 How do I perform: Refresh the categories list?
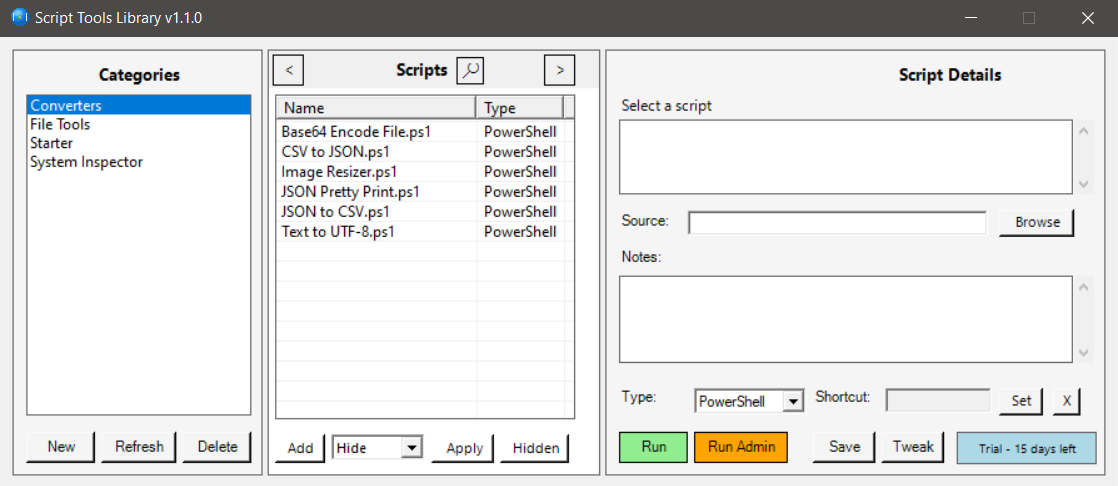139,447
